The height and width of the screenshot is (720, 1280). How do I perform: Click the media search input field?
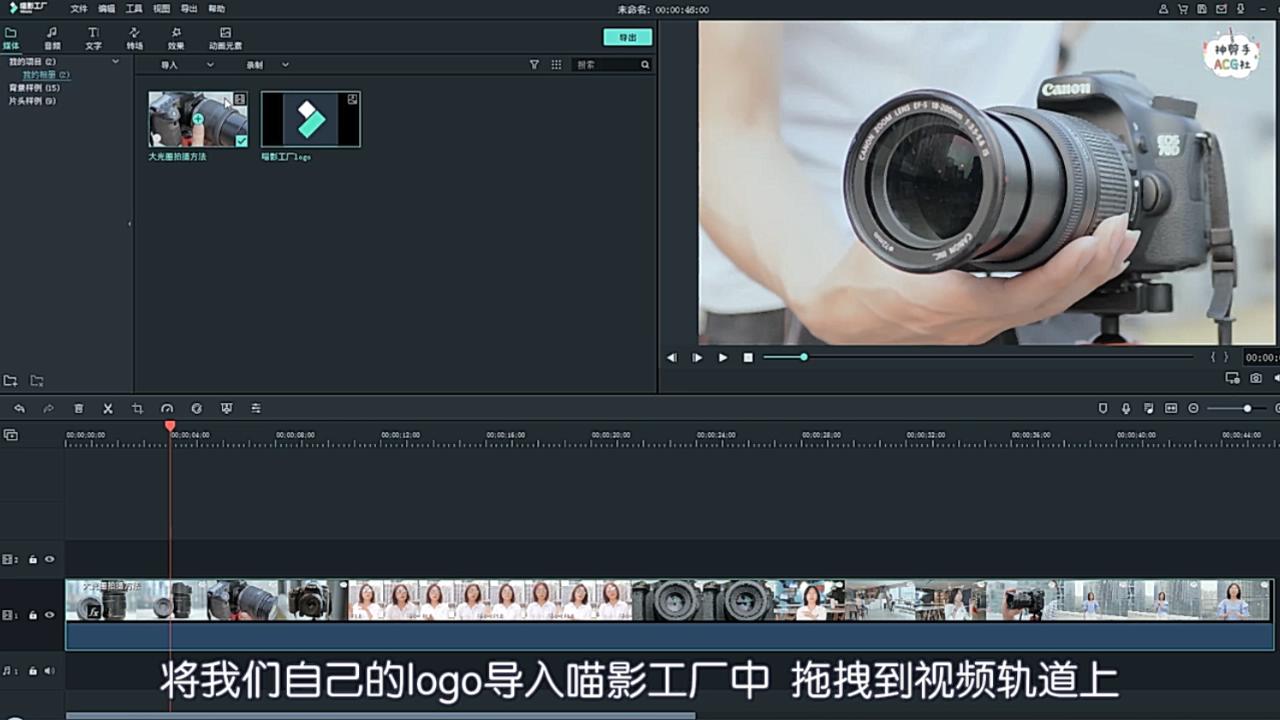tap(606, 64)
